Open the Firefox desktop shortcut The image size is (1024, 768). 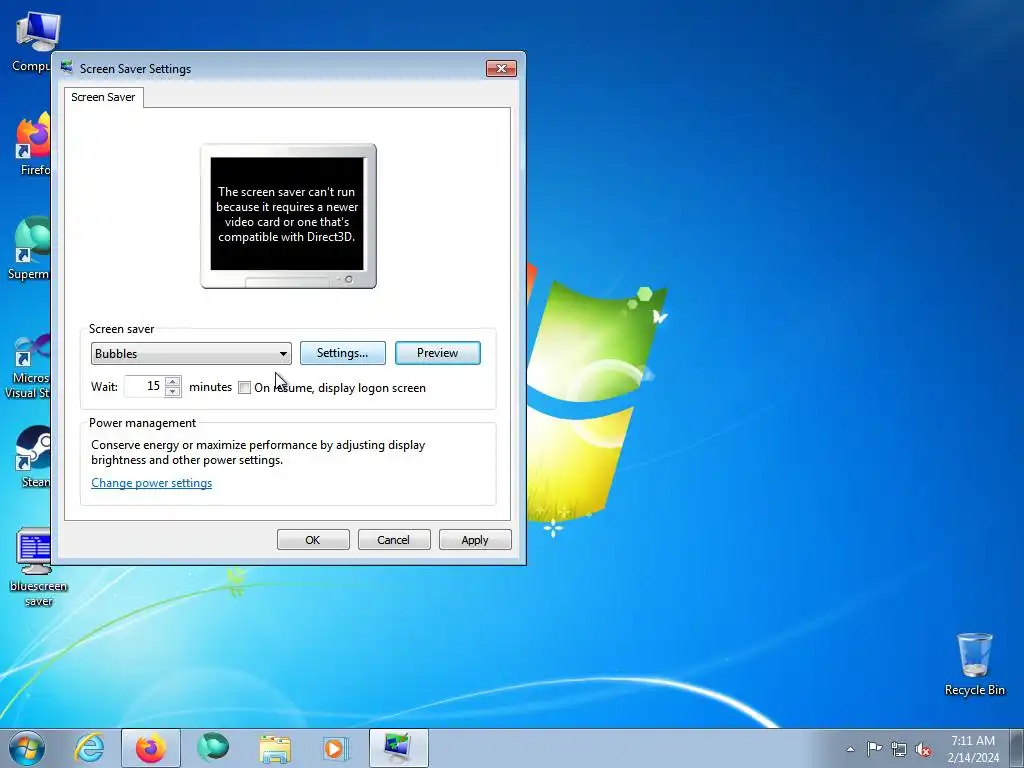pyautogui.click(x=34, y=144)
